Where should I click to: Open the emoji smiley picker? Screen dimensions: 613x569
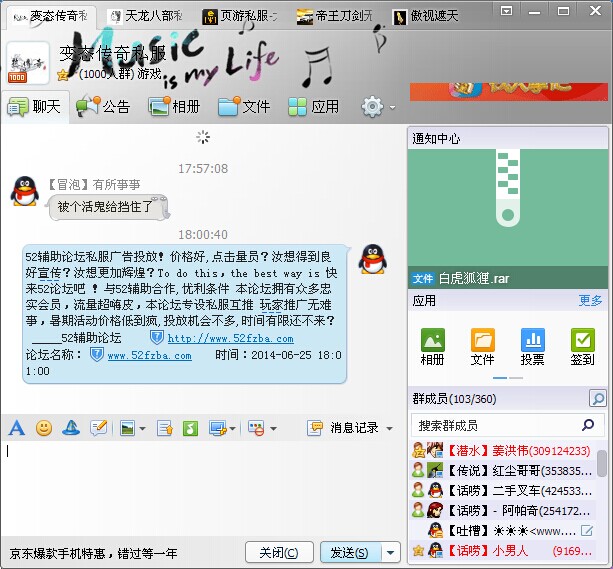[x=44, y=428]
